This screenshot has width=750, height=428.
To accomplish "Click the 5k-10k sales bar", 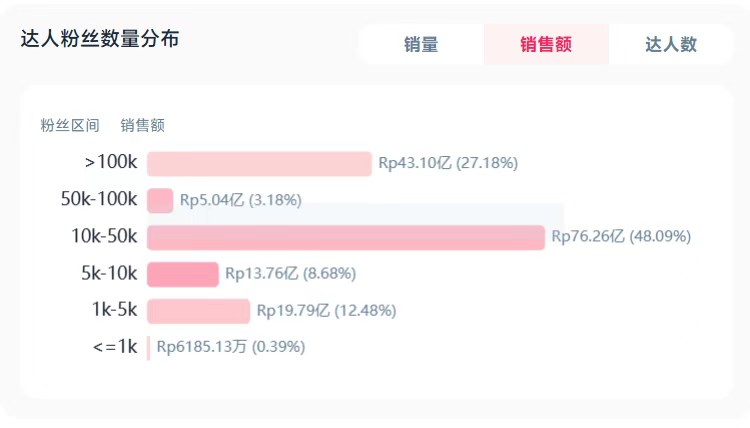I will coord(183,274).
